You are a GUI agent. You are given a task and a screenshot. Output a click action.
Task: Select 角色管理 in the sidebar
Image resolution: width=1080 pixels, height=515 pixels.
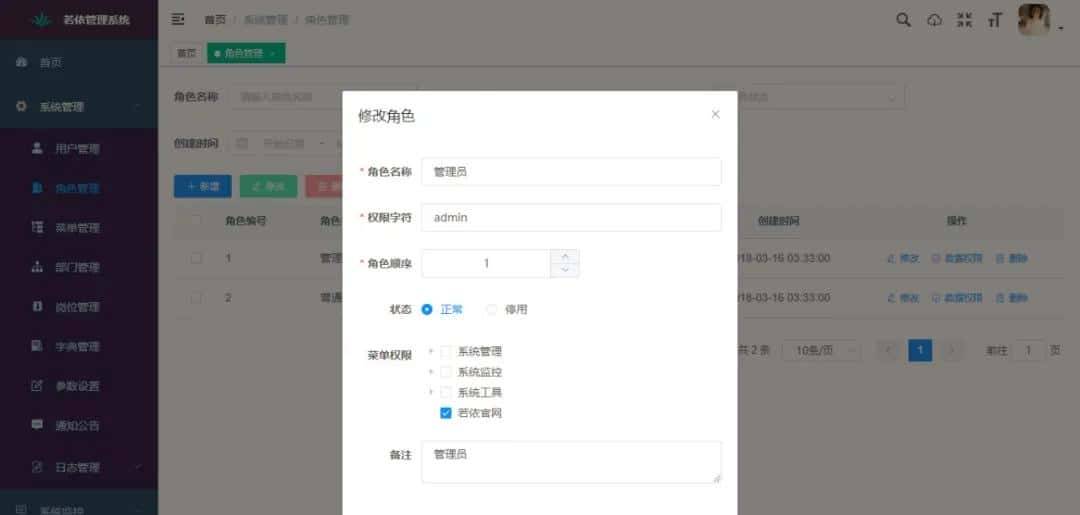pyautogui.click(x=79, y=188)
